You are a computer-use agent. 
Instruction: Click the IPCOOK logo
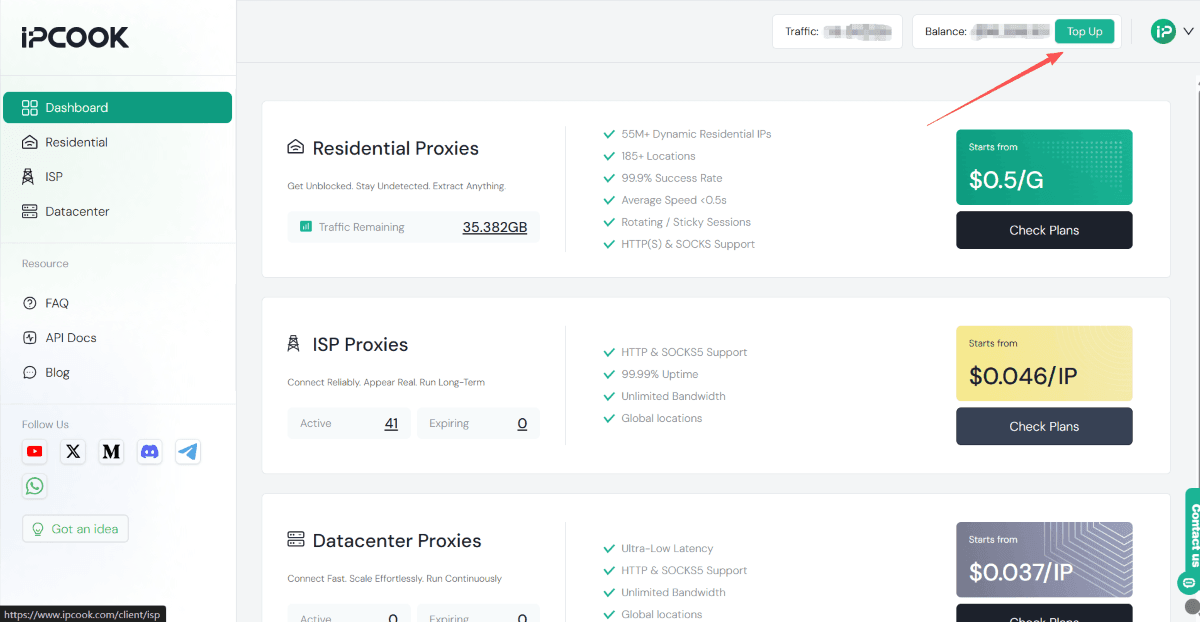click(x=75, y=37)
